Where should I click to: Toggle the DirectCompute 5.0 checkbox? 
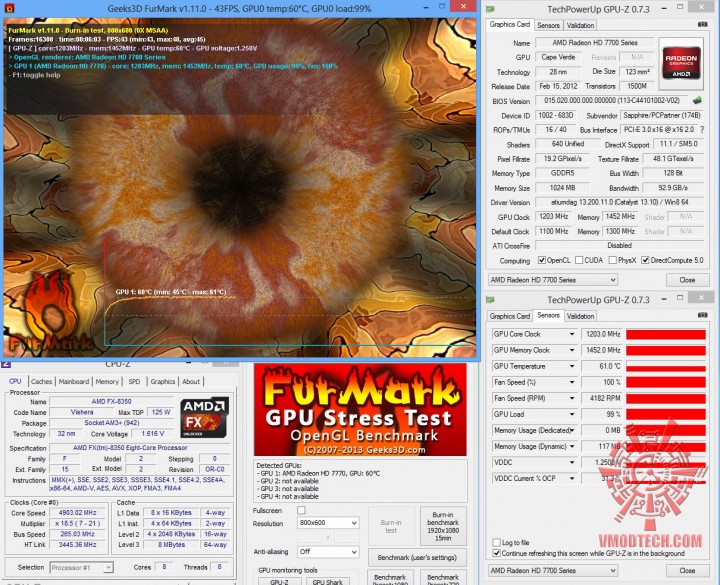[645, 260]
